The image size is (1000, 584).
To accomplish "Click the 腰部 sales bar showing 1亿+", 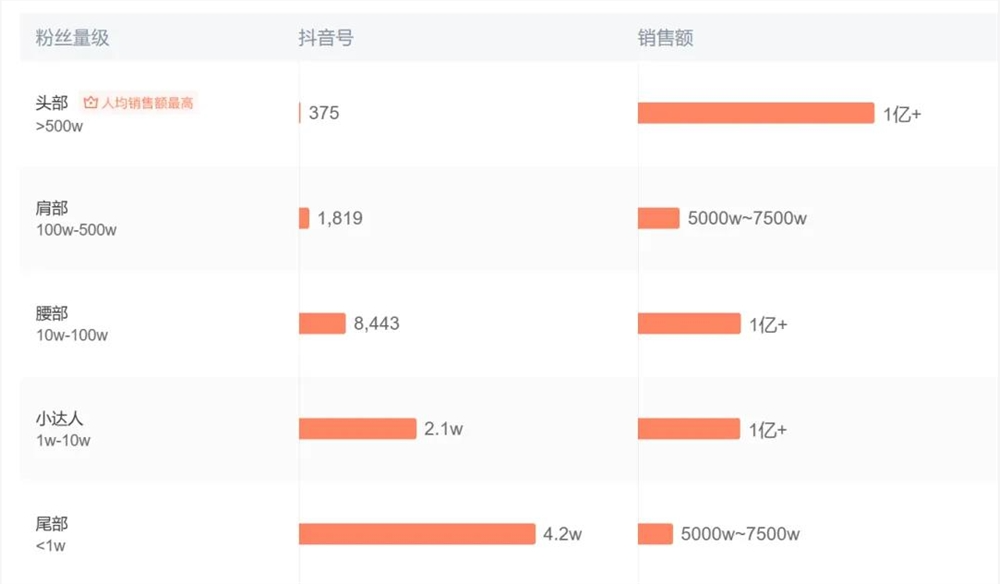I will tap(689, 323).
